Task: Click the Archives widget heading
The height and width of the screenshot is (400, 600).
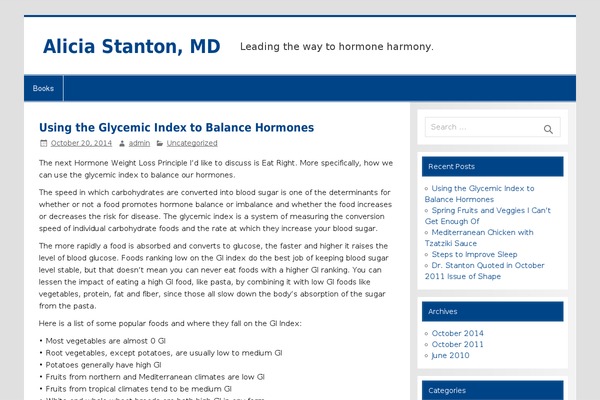Action: click(492, 312)
